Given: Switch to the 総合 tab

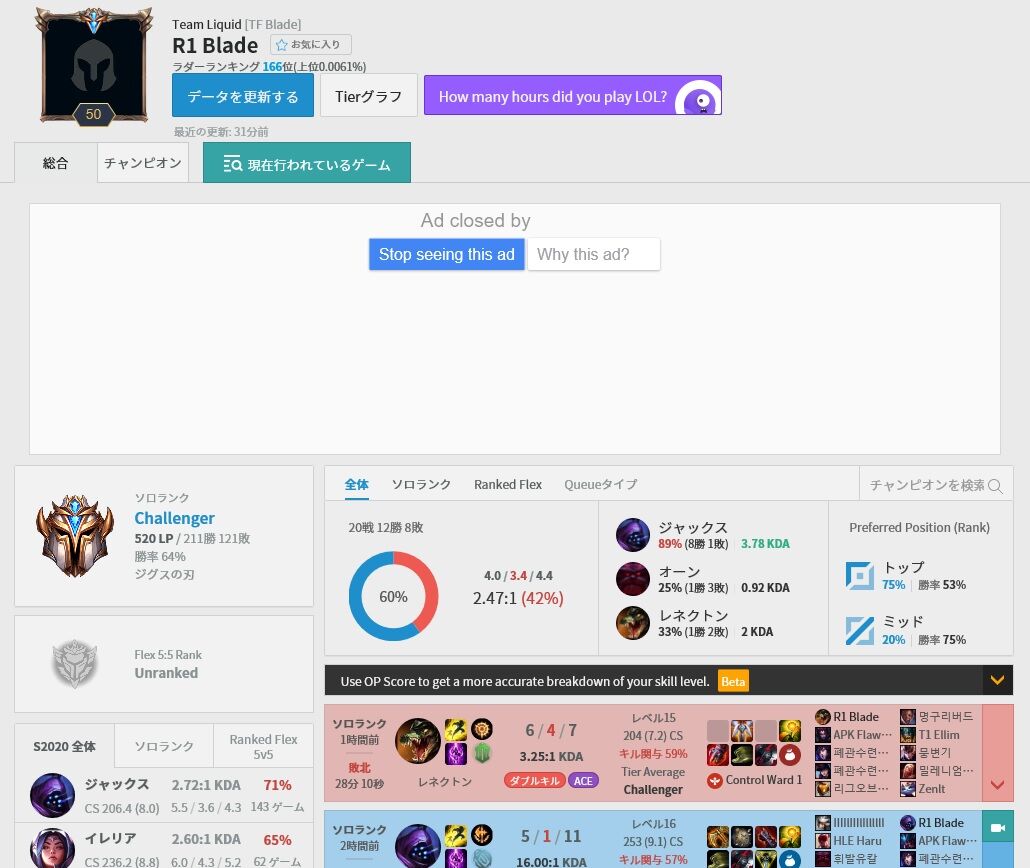Looking at the screenshot, I should pyautogui.click(x=56, y=163).
